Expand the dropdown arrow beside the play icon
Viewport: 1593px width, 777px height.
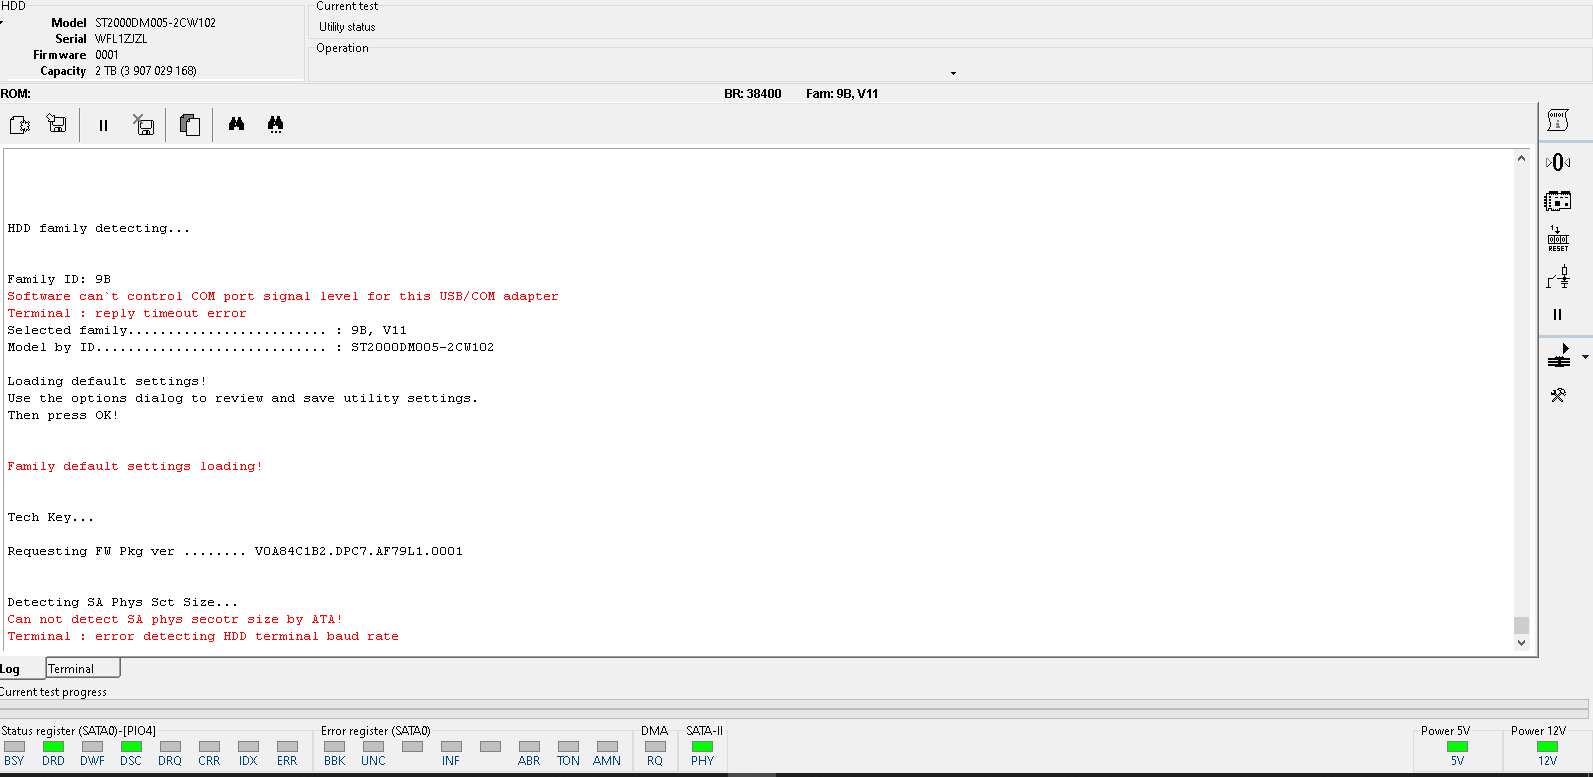pos(1585,357)
